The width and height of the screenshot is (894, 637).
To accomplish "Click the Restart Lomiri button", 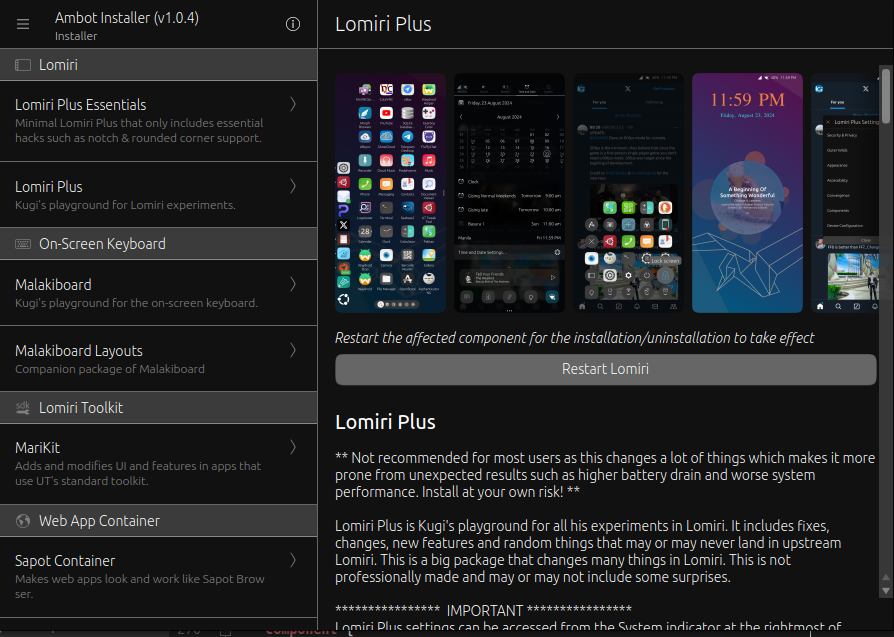I will (606, 369).
